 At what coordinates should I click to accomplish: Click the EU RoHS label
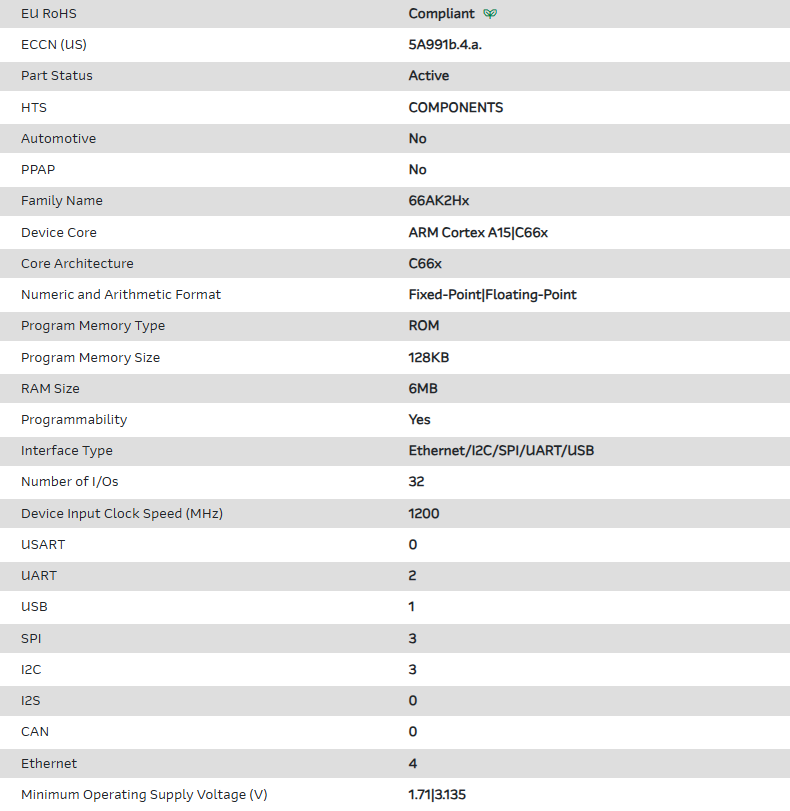49,14
